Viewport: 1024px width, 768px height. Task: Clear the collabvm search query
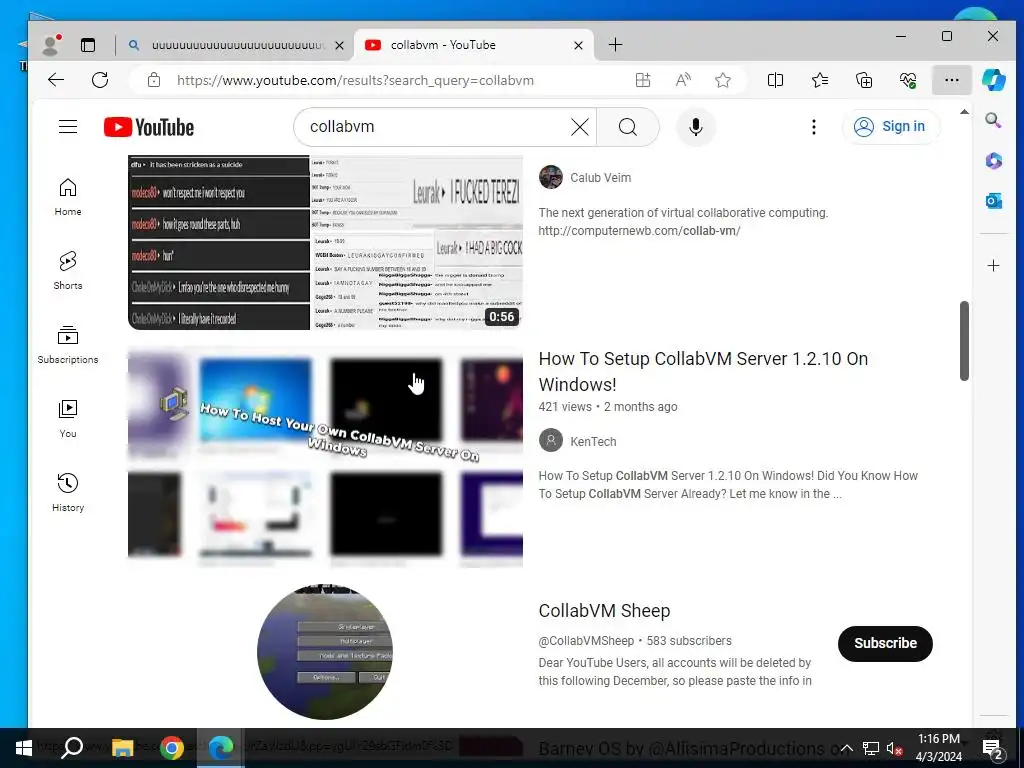580,127
